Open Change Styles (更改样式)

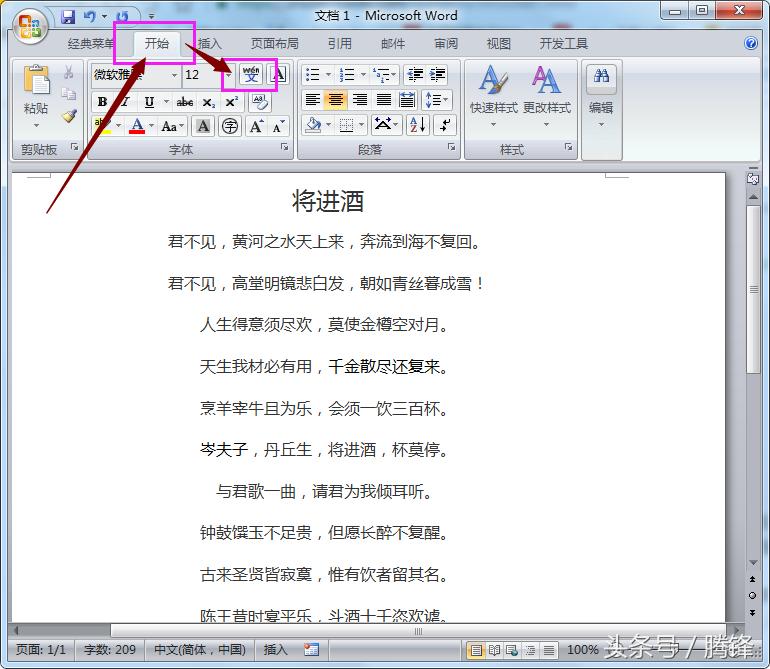pos(547,96)
